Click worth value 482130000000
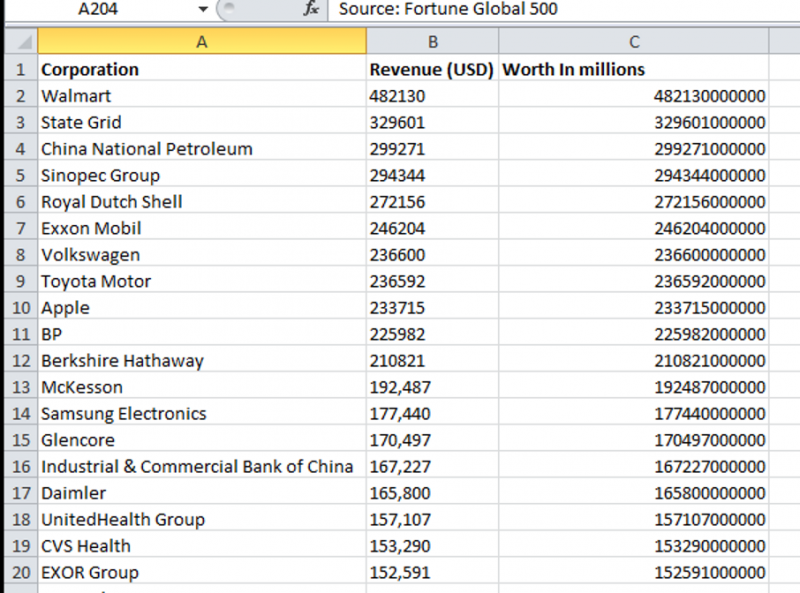Viewport: 800px width, 593px height. tap(634, 95)
